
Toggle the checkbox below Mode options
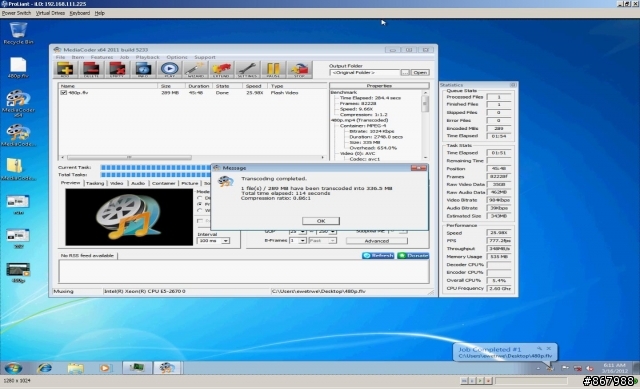tap(200, 221)
